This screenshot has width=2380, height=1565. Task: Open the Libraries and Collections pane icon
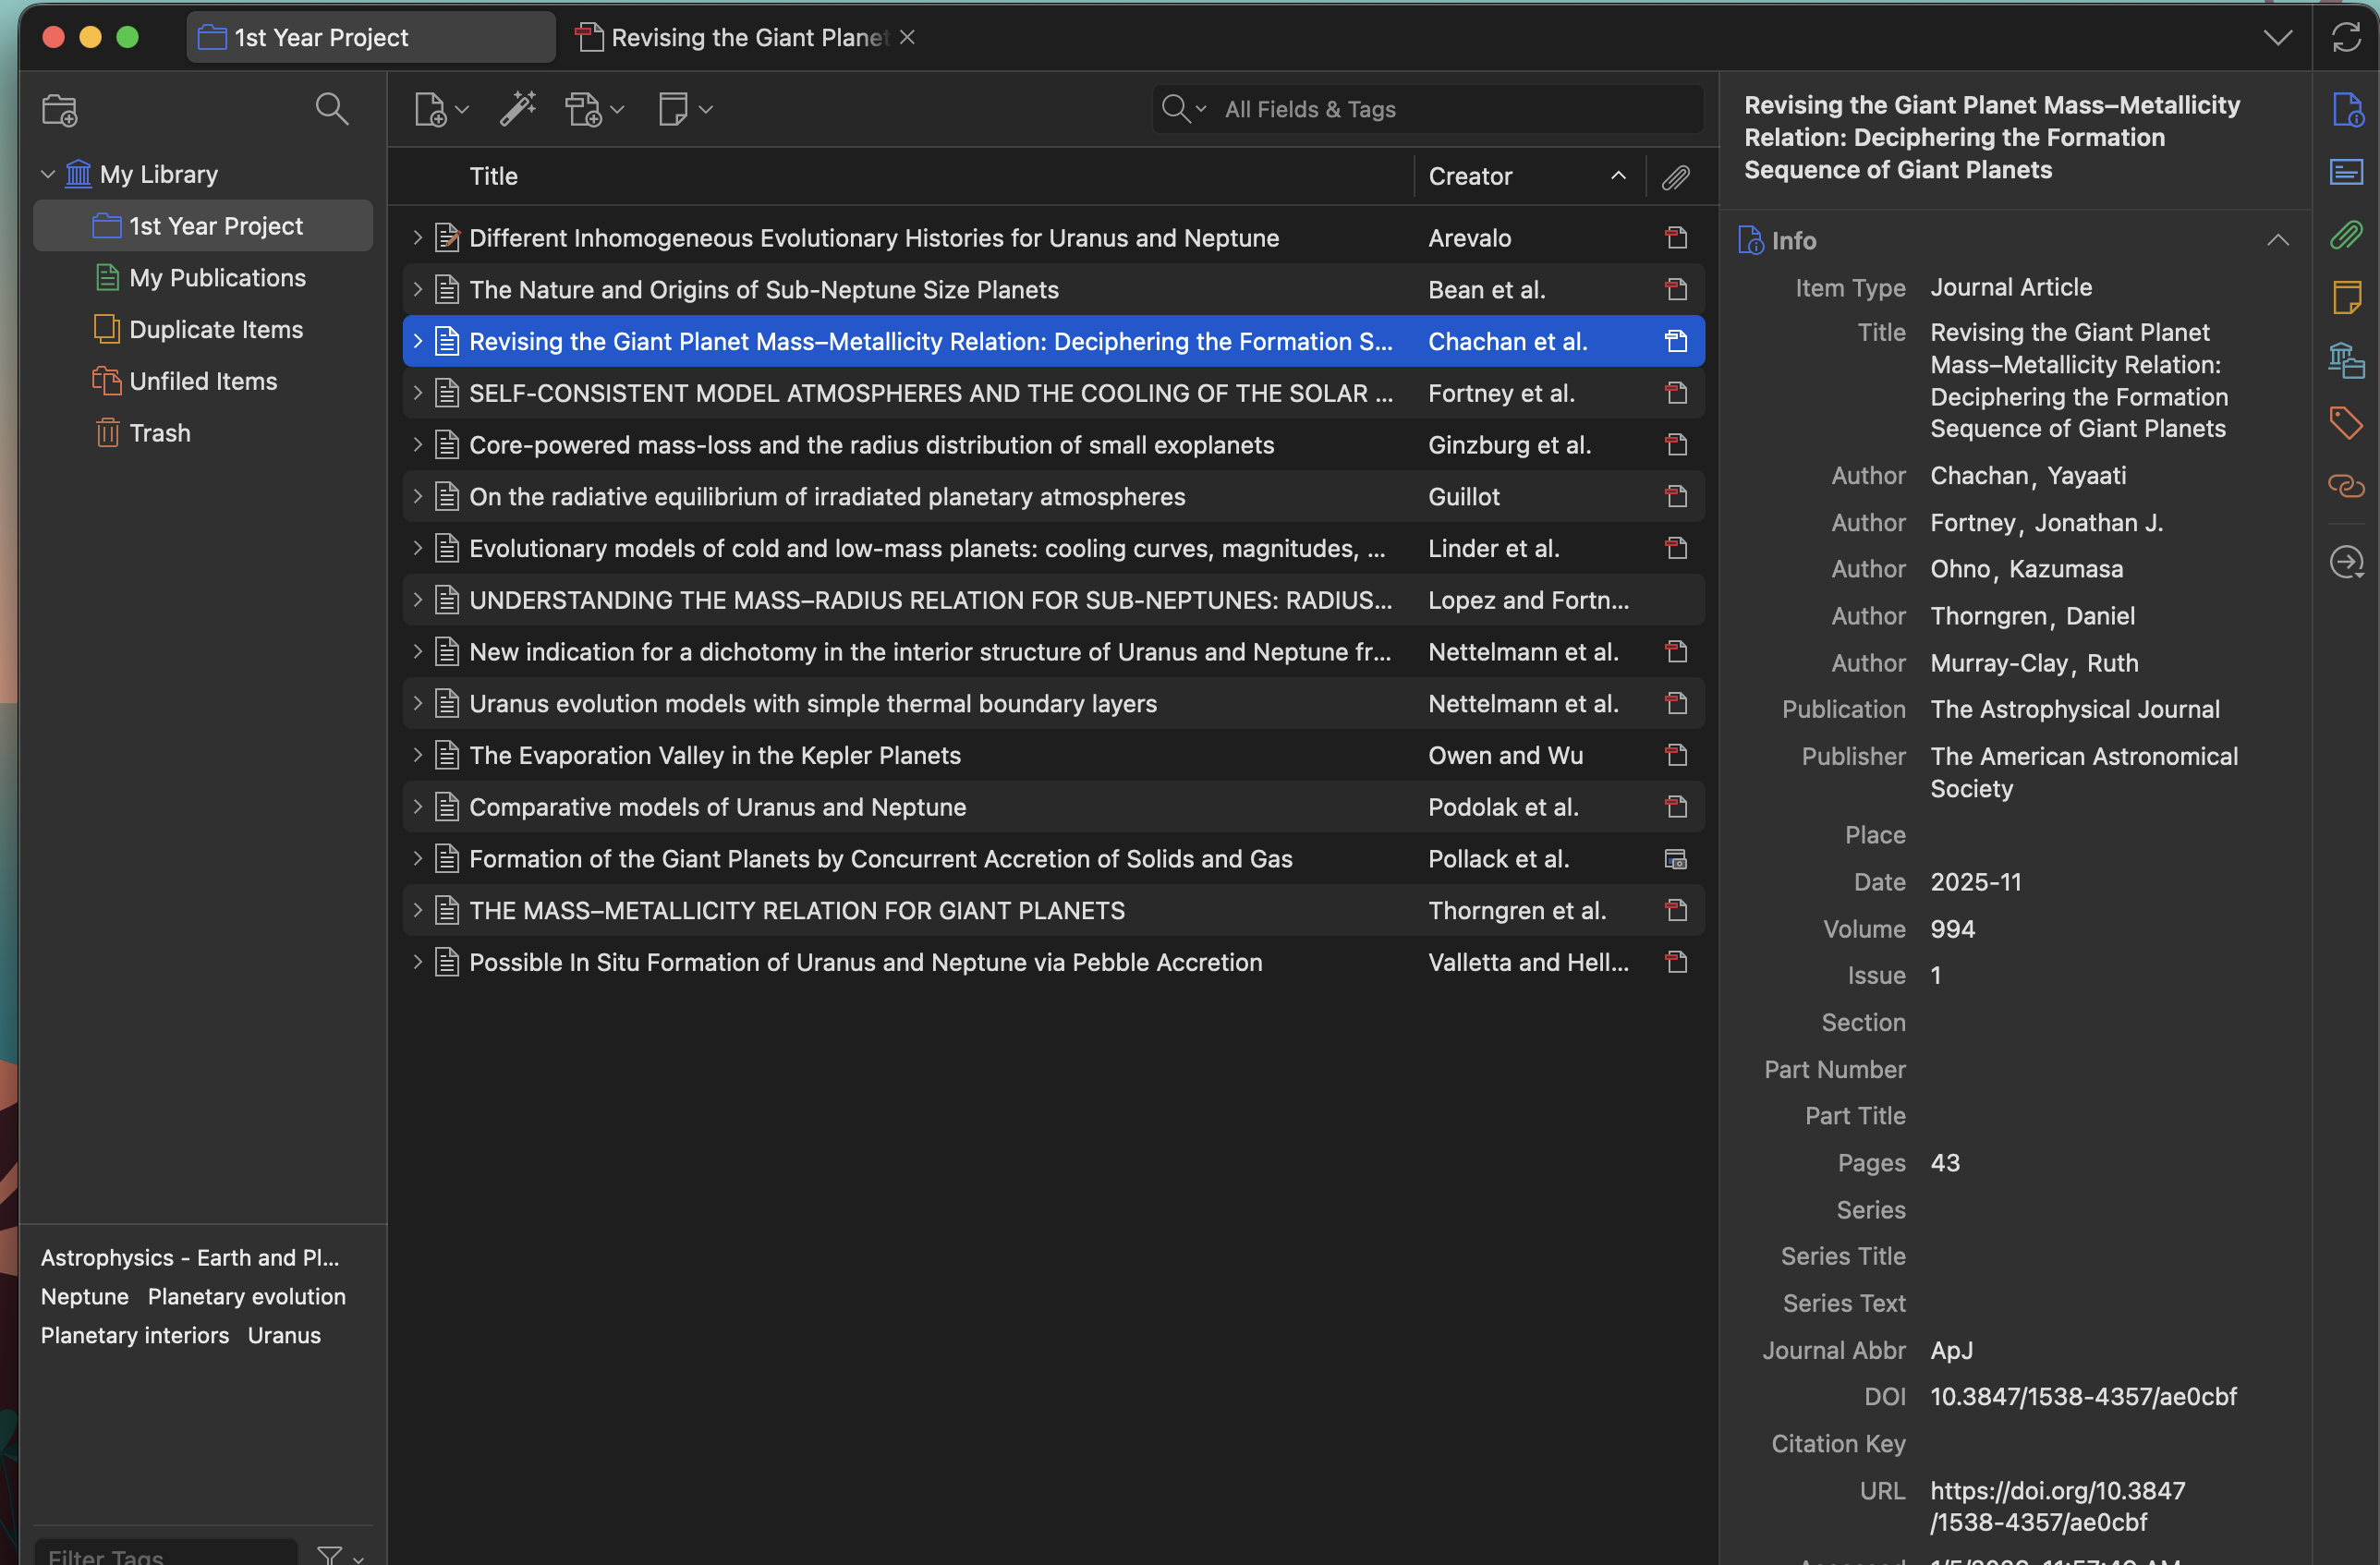click(2345, 360)
